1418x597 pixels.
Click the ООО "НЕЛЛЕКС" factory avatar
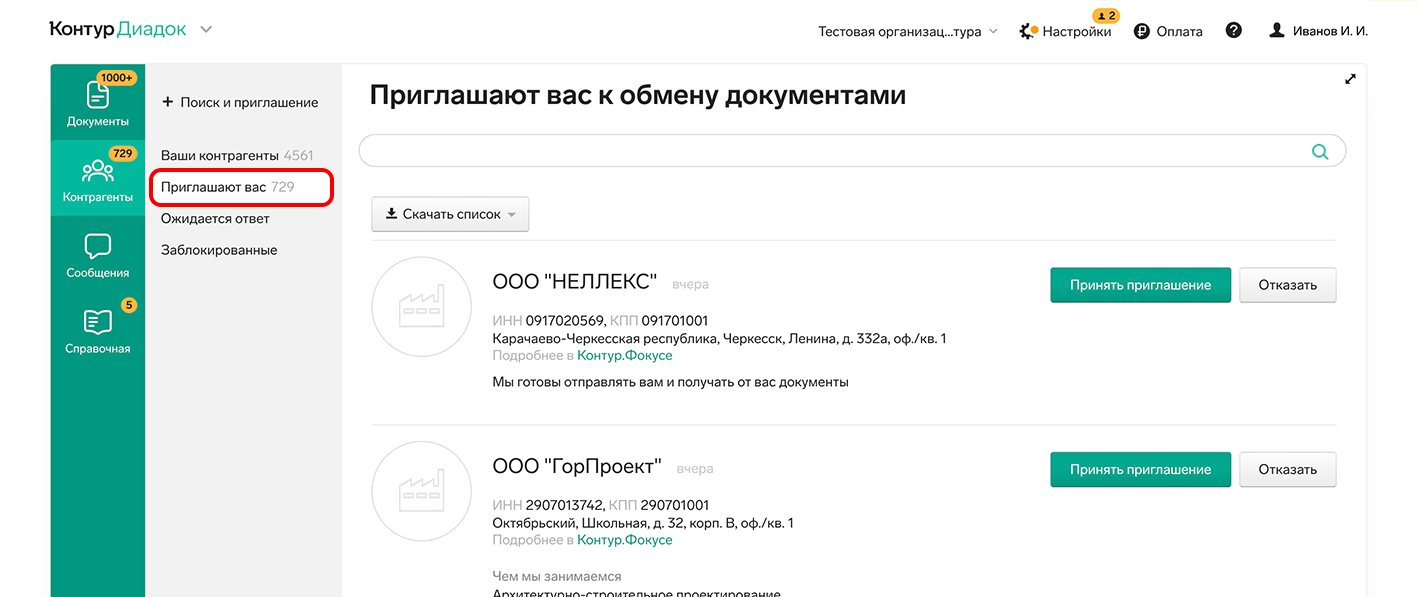[x=421, y=307]
